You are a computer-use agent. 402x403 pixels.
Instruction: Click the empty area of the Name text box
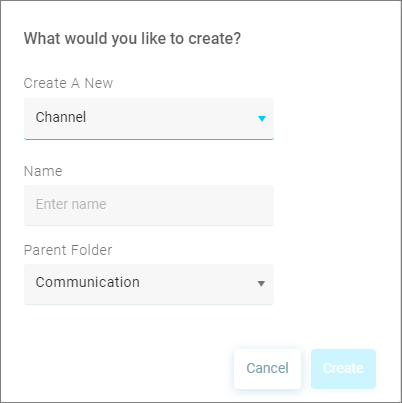pos(190,205)
